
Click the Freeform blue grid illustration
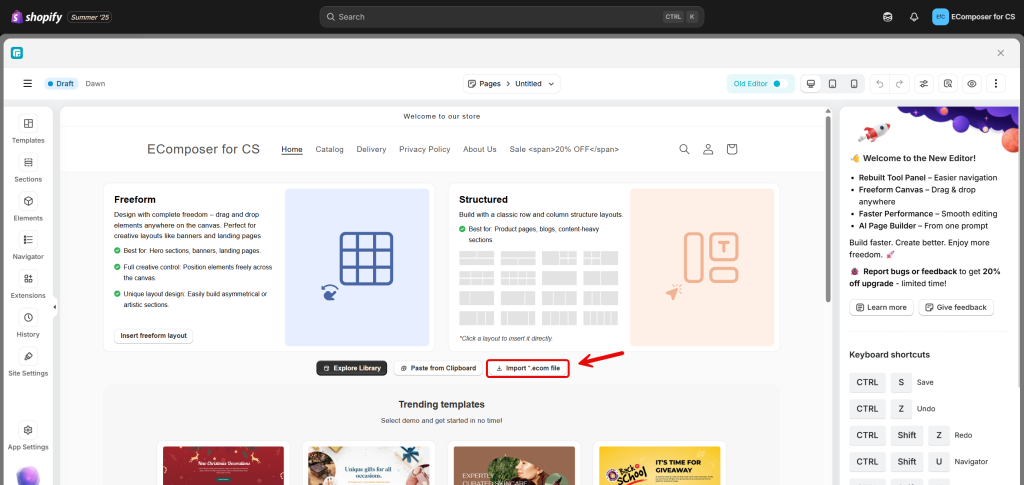[x=357, y=267]
